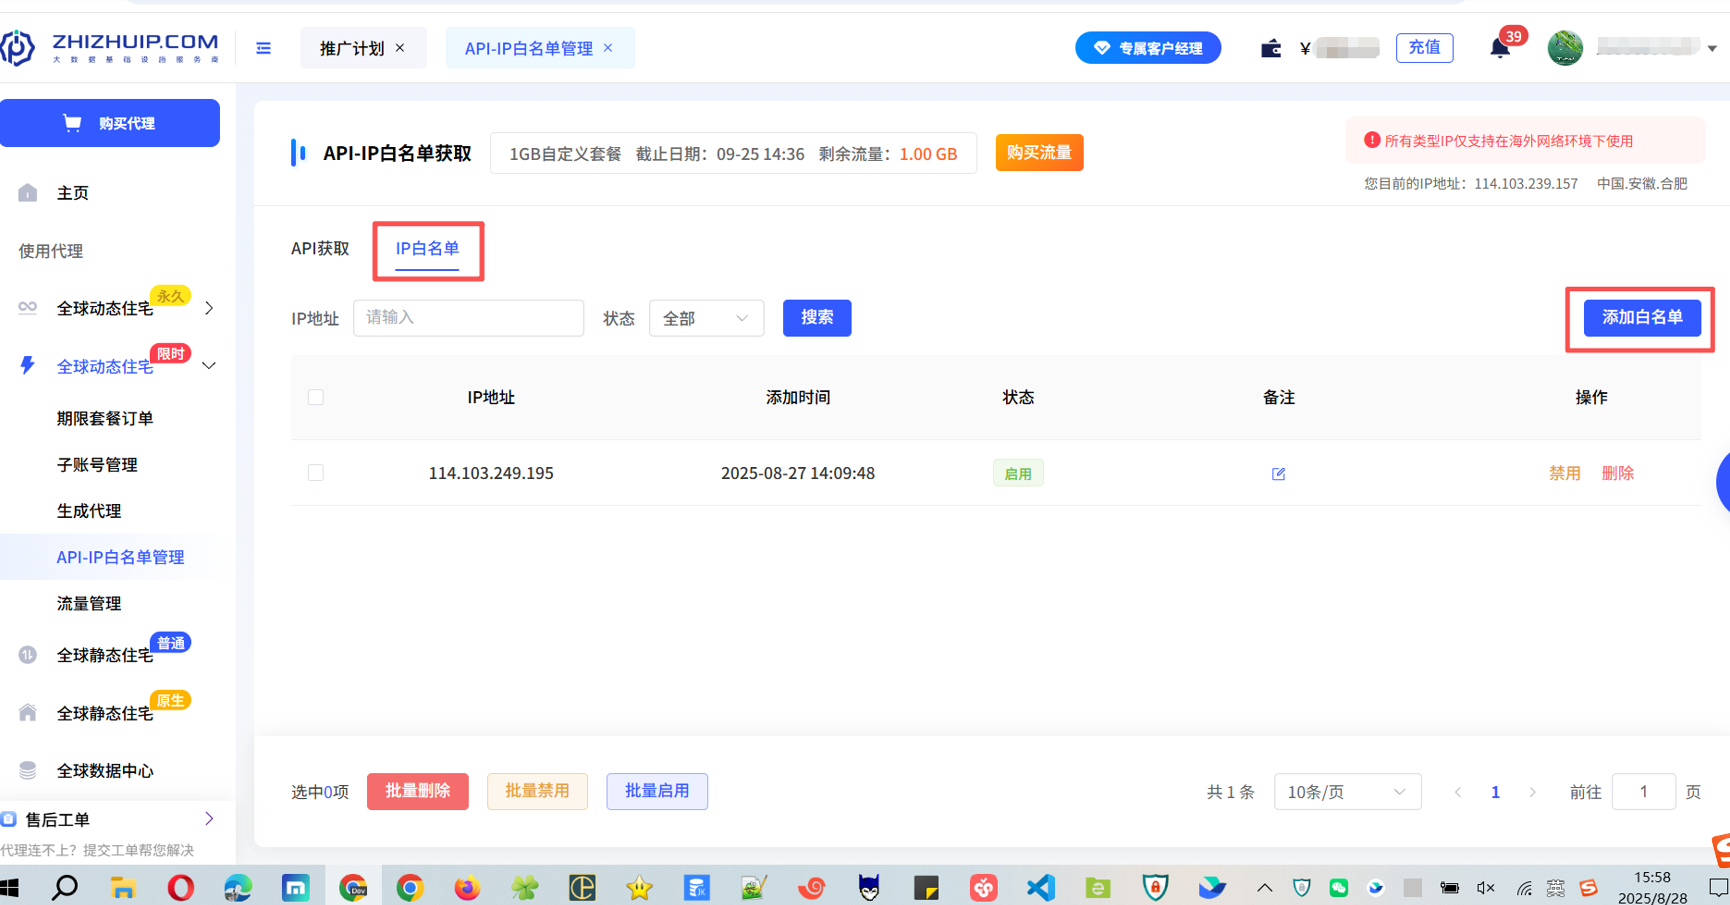Screen dimensions: 1730x905
Task: Click the 2025-08-27 14:09:48 cell
Action: pyautogui.click(x=798, y=473)
